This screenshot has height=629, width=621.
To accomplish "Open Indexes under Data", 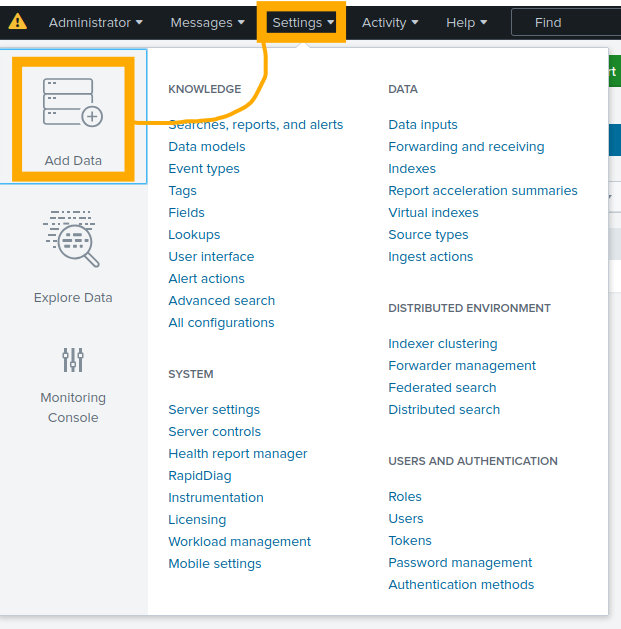I will click(x=412, y=169).
